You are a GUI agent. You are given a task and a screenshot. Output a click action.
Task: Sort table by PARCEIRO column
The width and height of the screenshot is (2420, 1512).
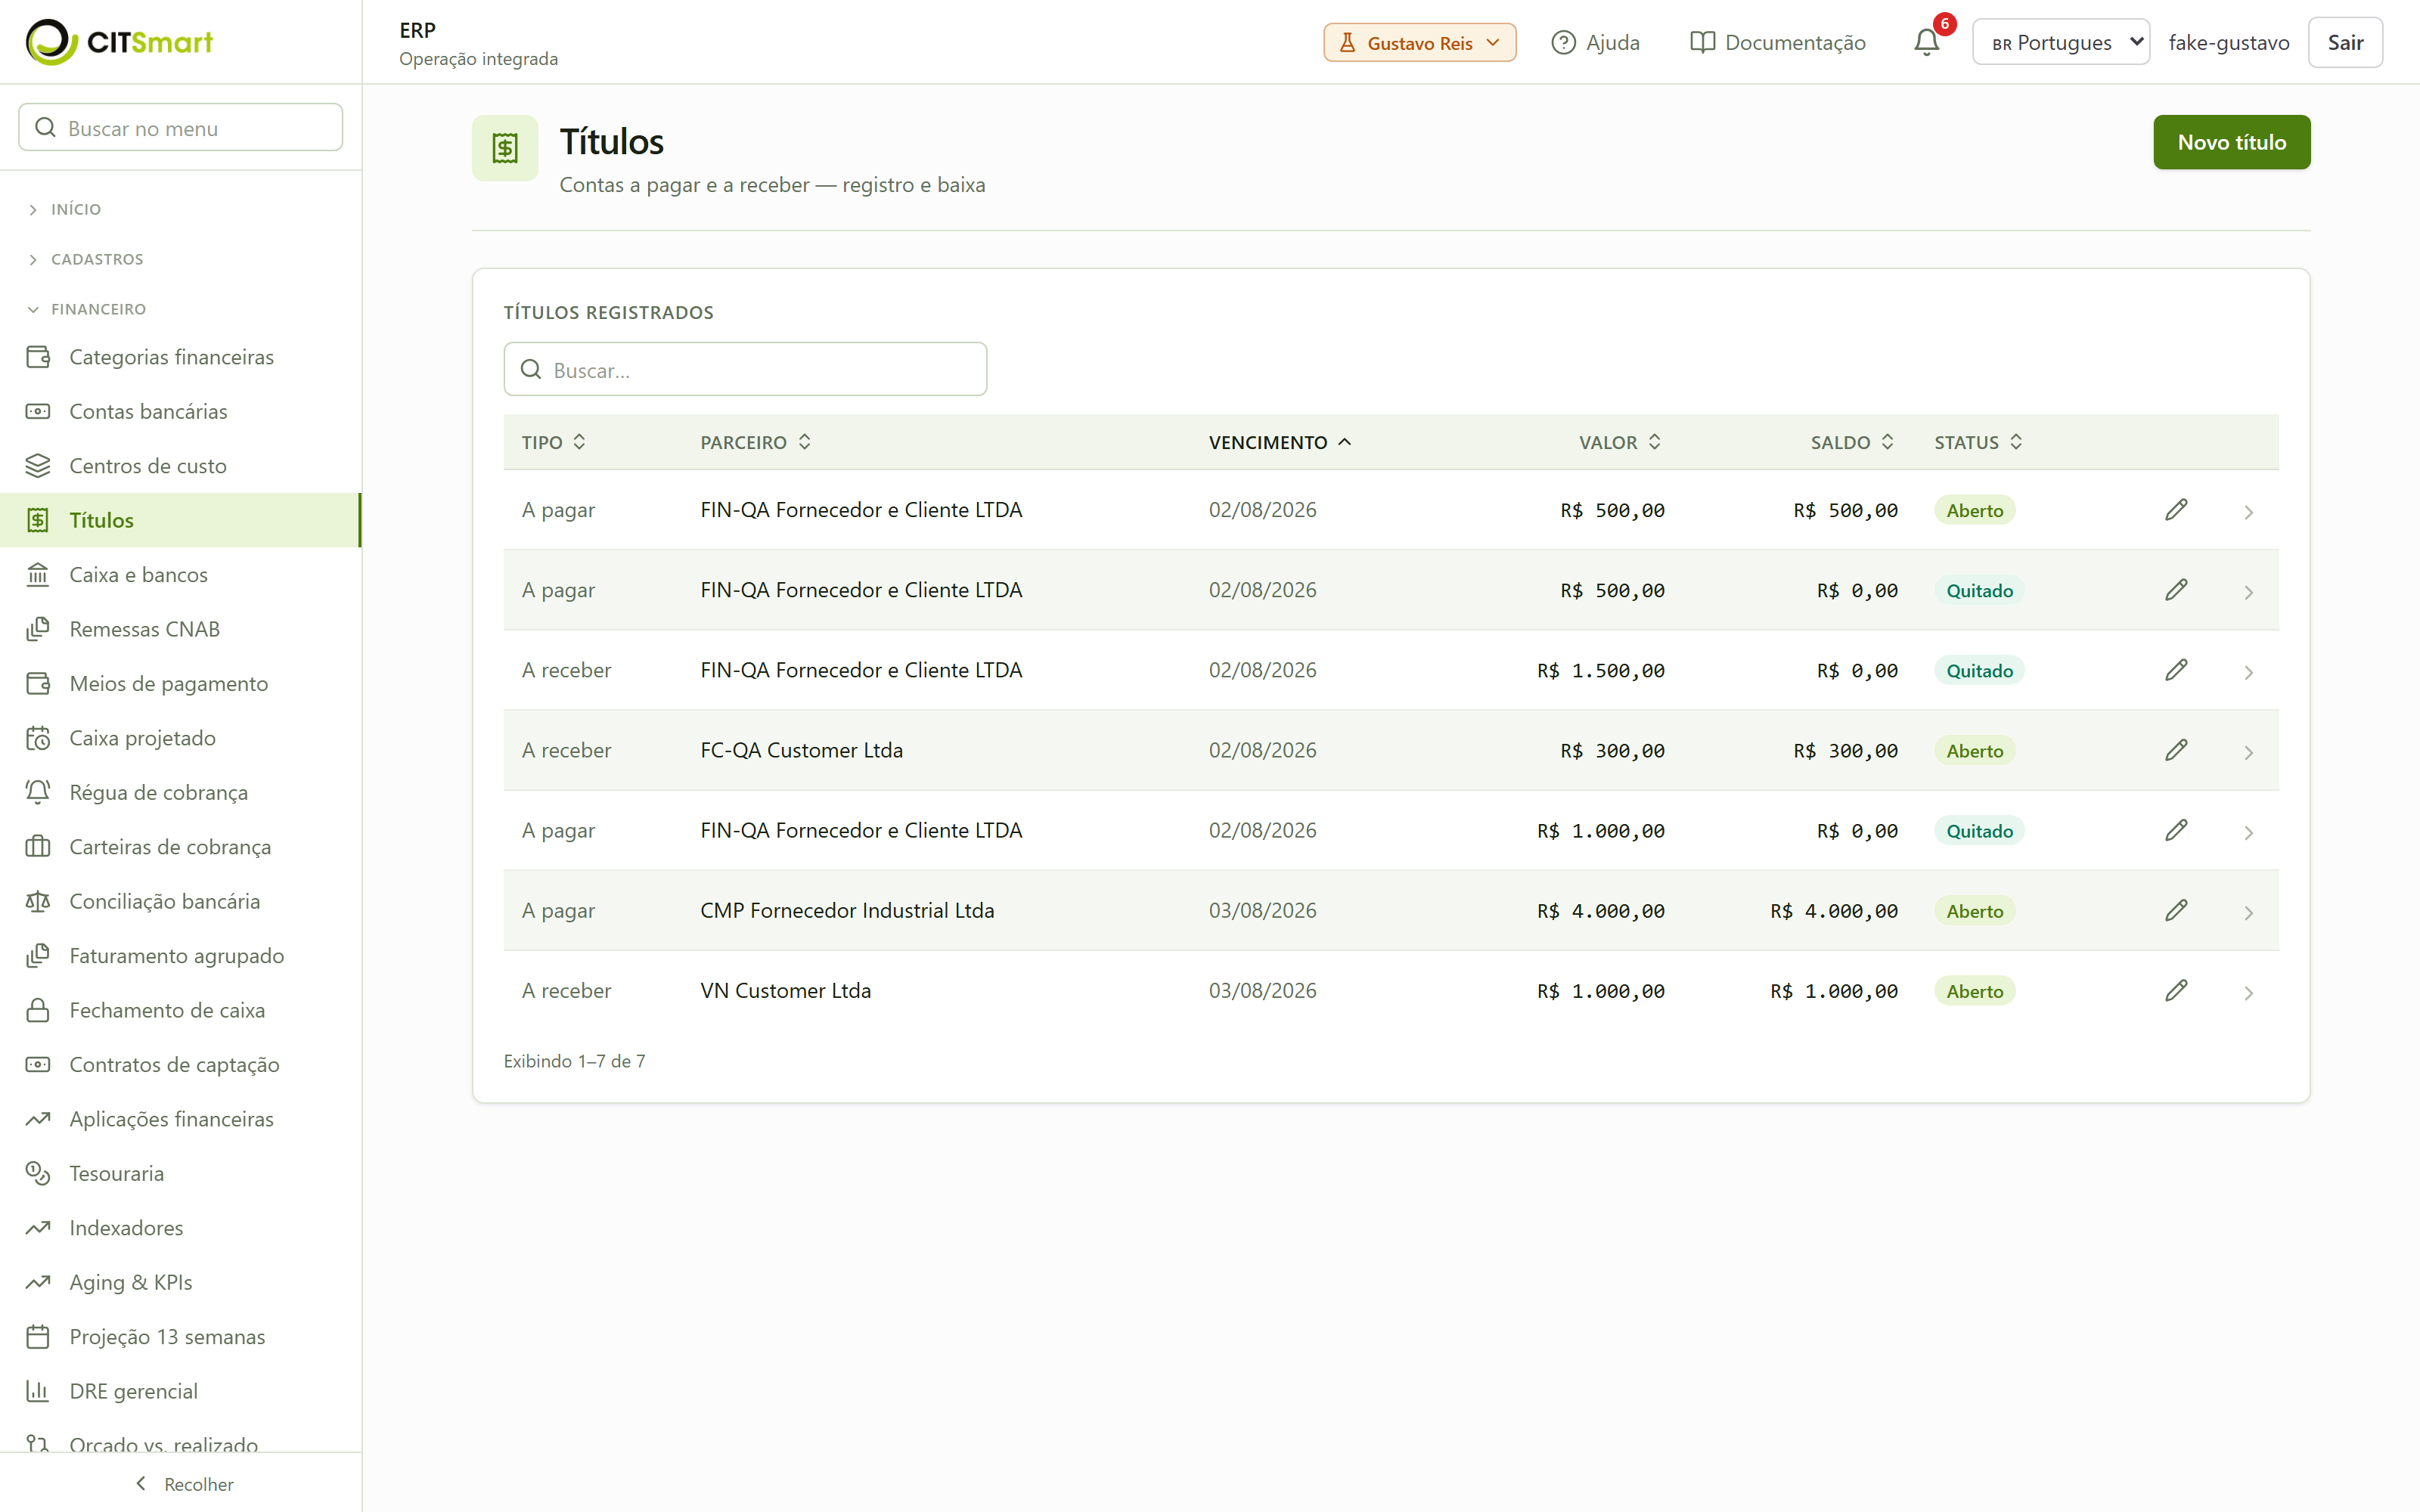(755, 442)
